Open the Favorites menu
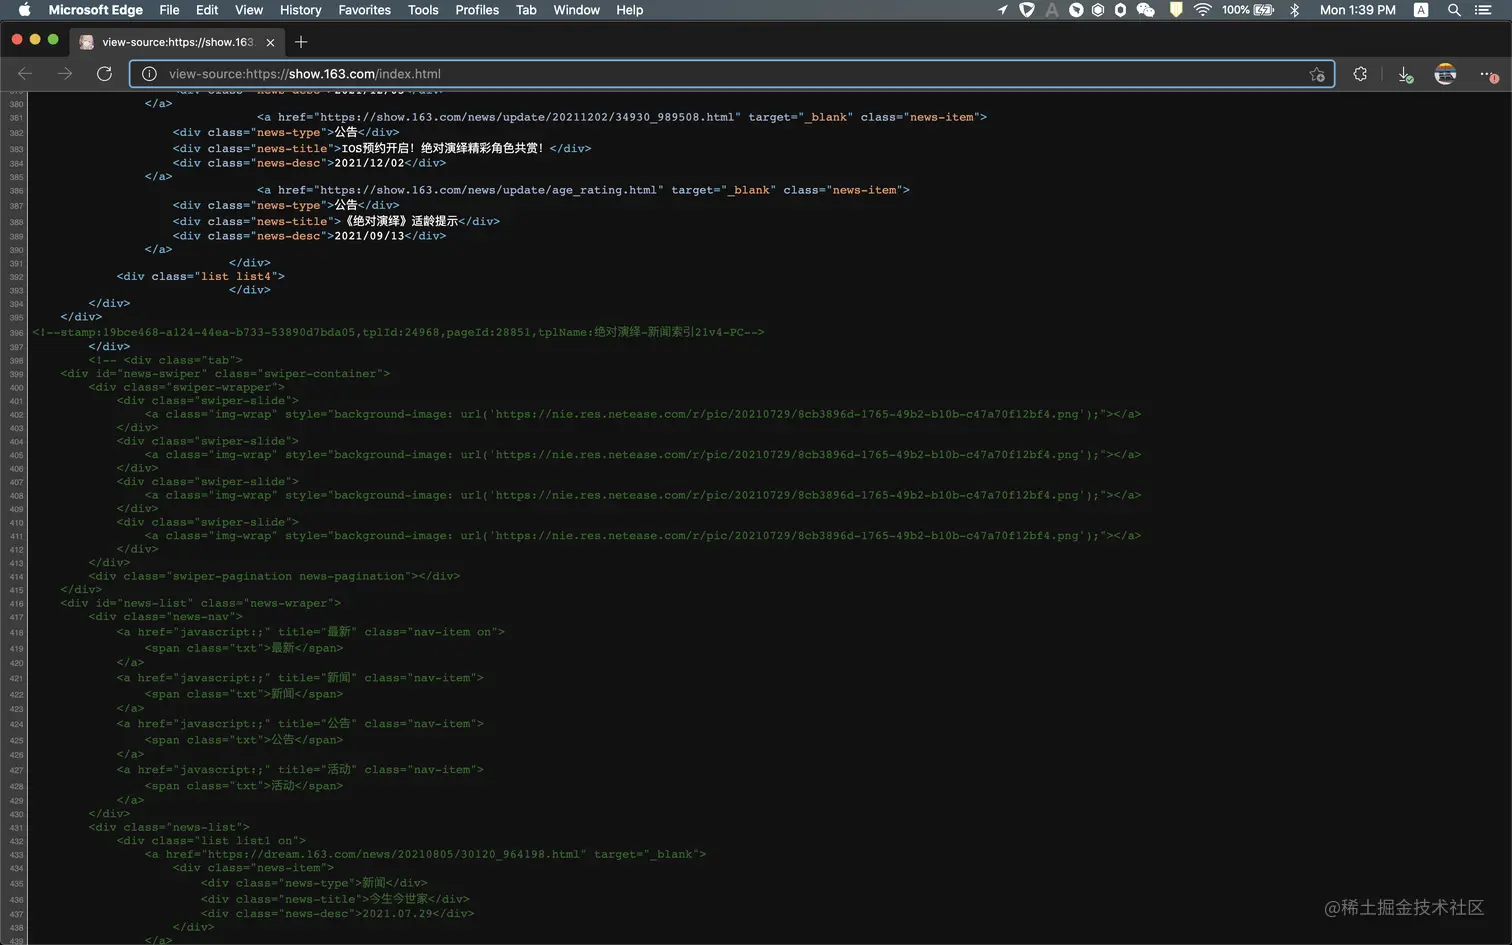Viewport: 1512px width, 945px height. [364, 10]
